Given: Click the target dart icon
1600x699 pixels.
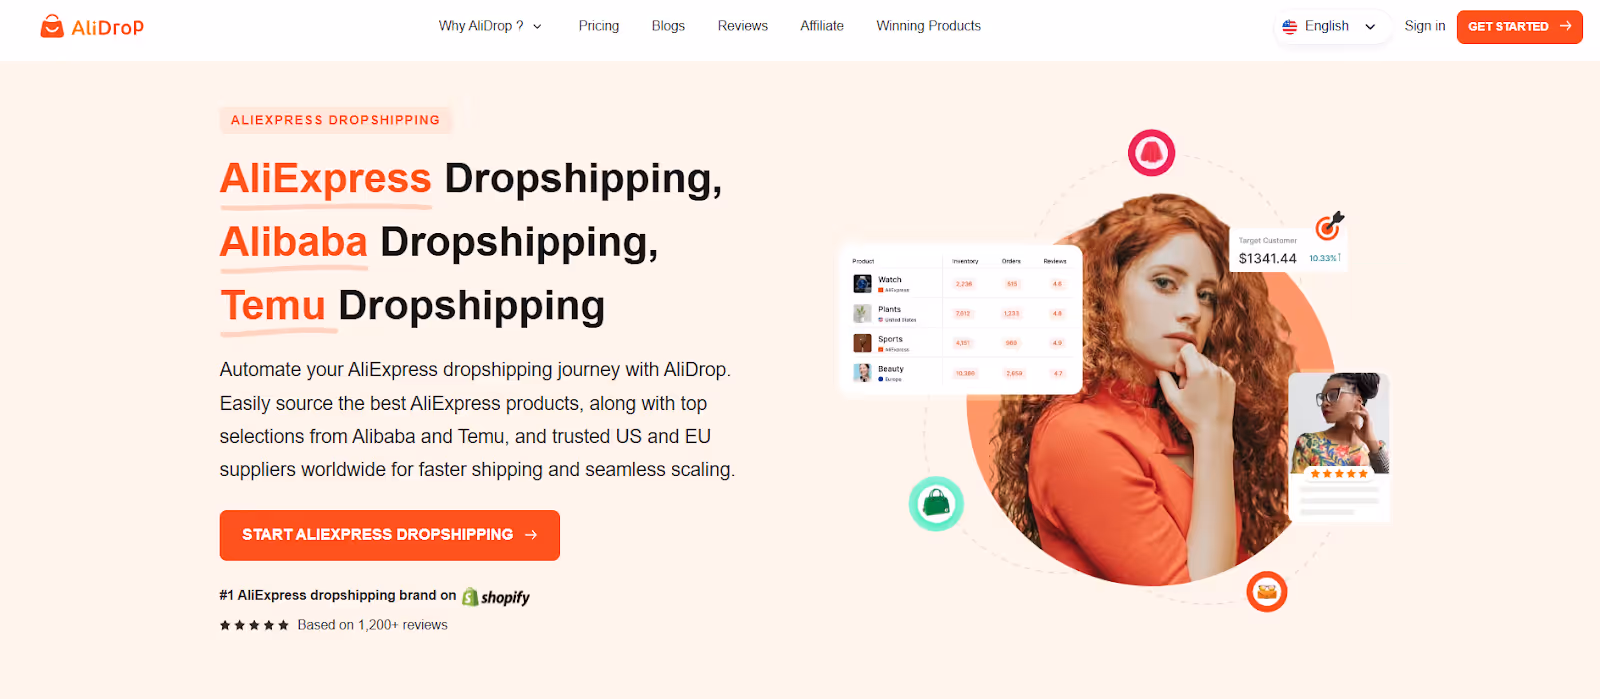Looking at the screenshot, I should (1329, 226).
